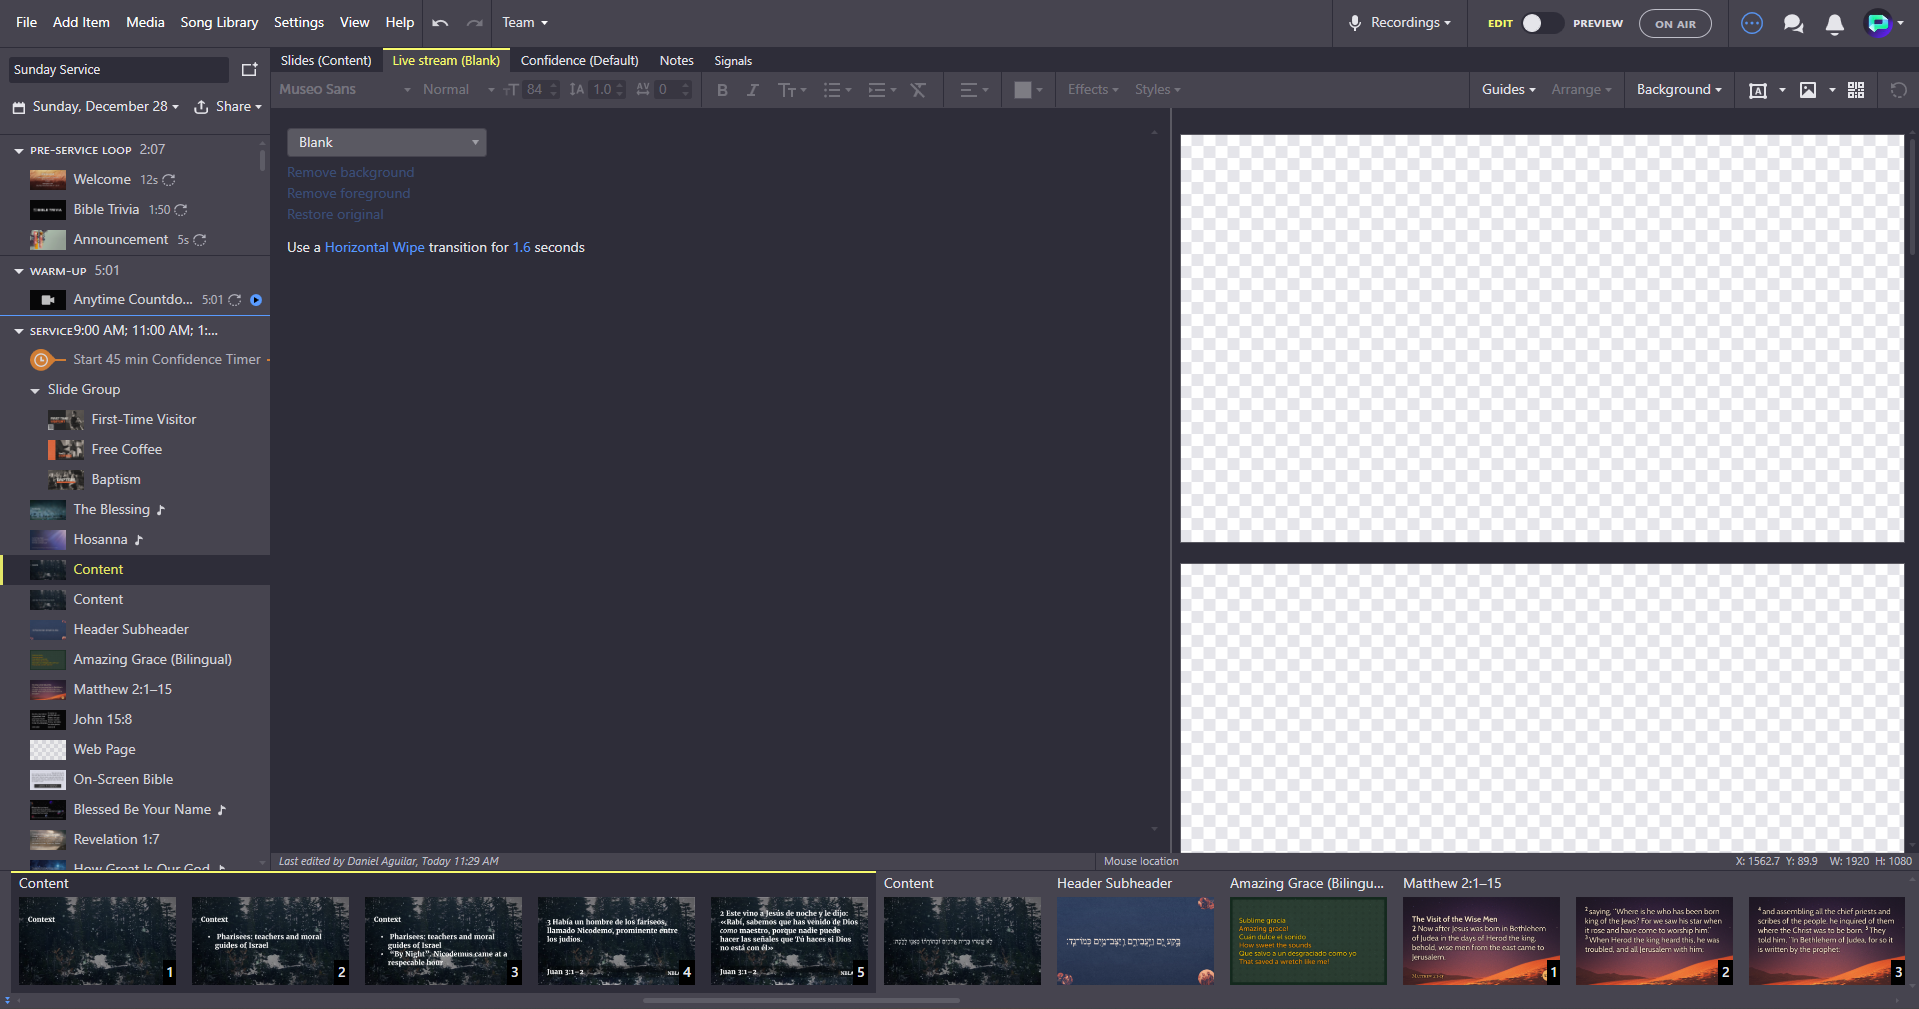Open the Guides dropdown

click(x=1509, y=90)
